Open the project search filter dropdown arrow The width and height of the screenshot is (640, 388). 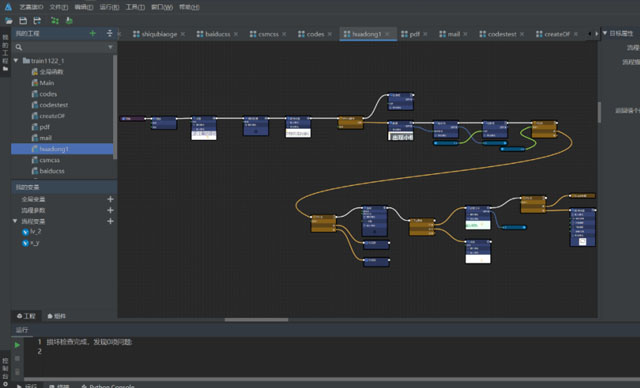(110, 47)
